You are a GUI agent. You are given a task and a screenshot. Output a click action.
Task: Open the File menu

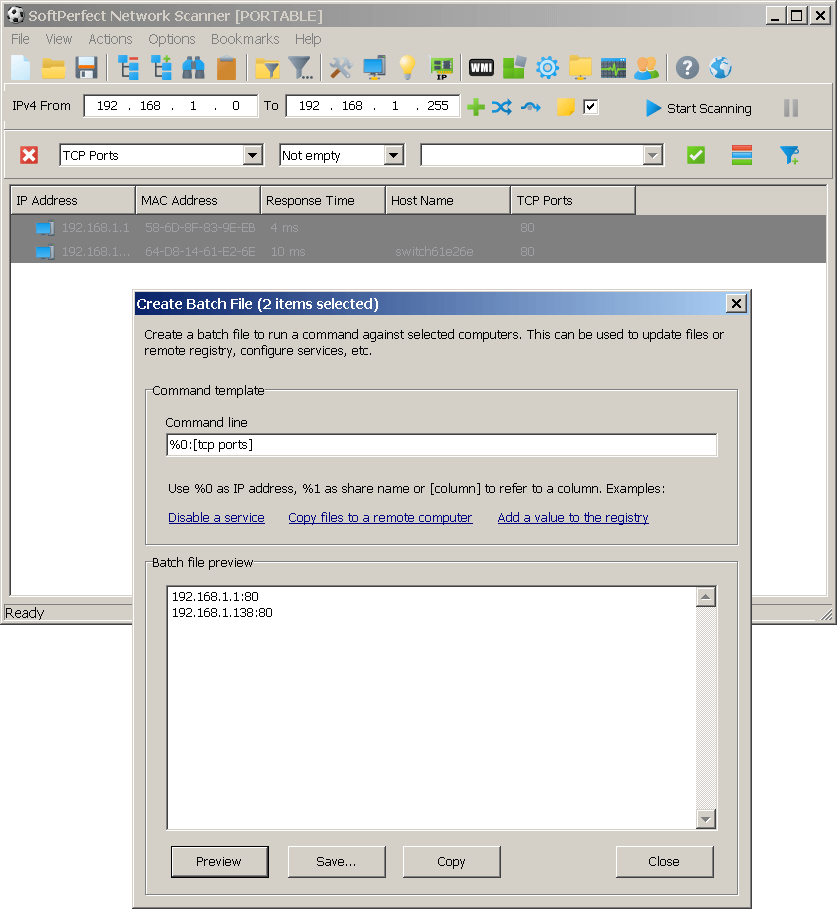(x=20, y=39)
